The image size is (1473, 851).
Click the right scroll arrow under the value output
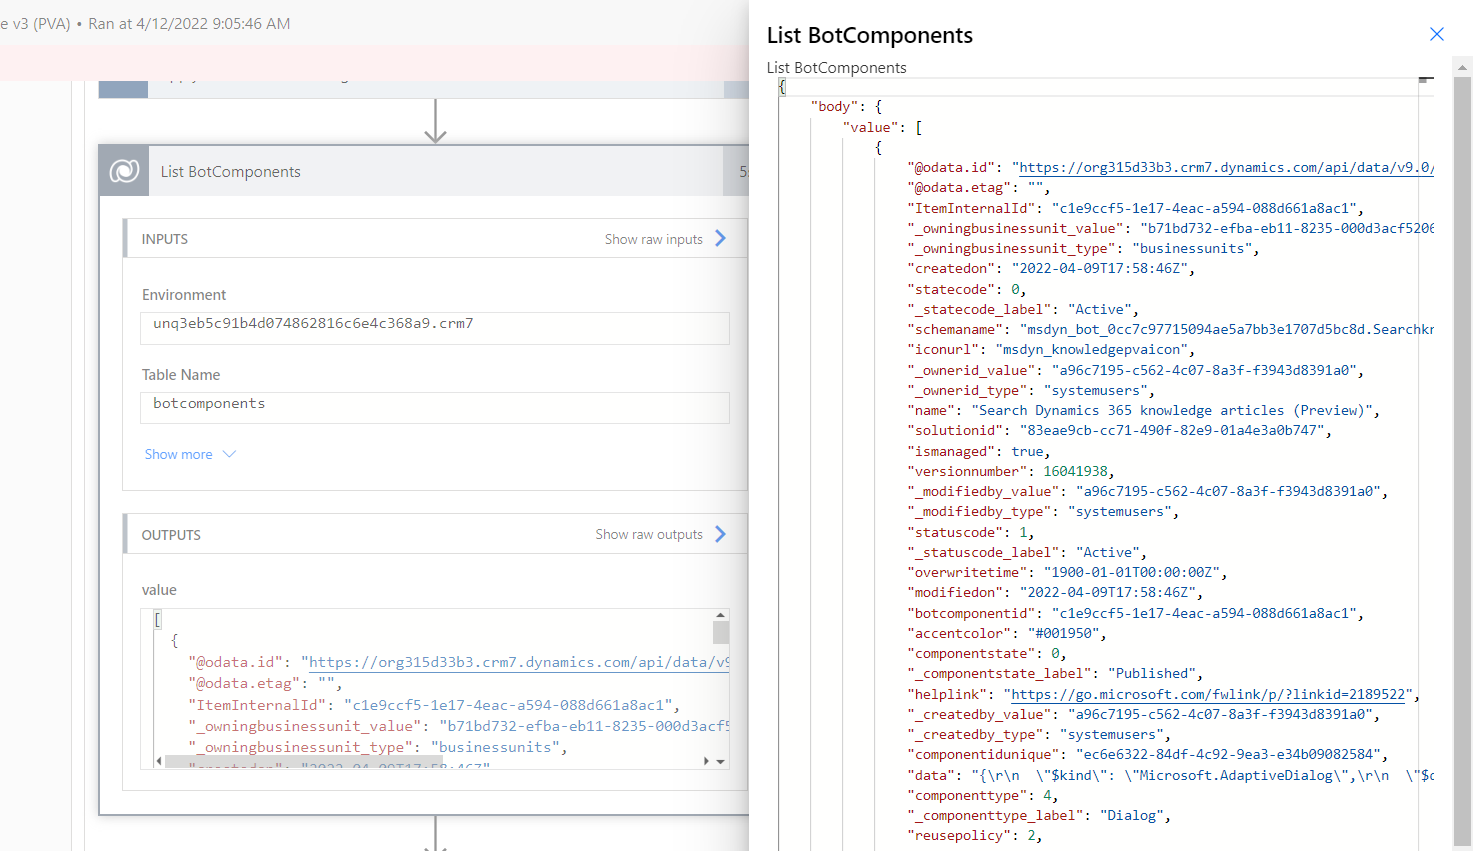click(x=704, y=761)
